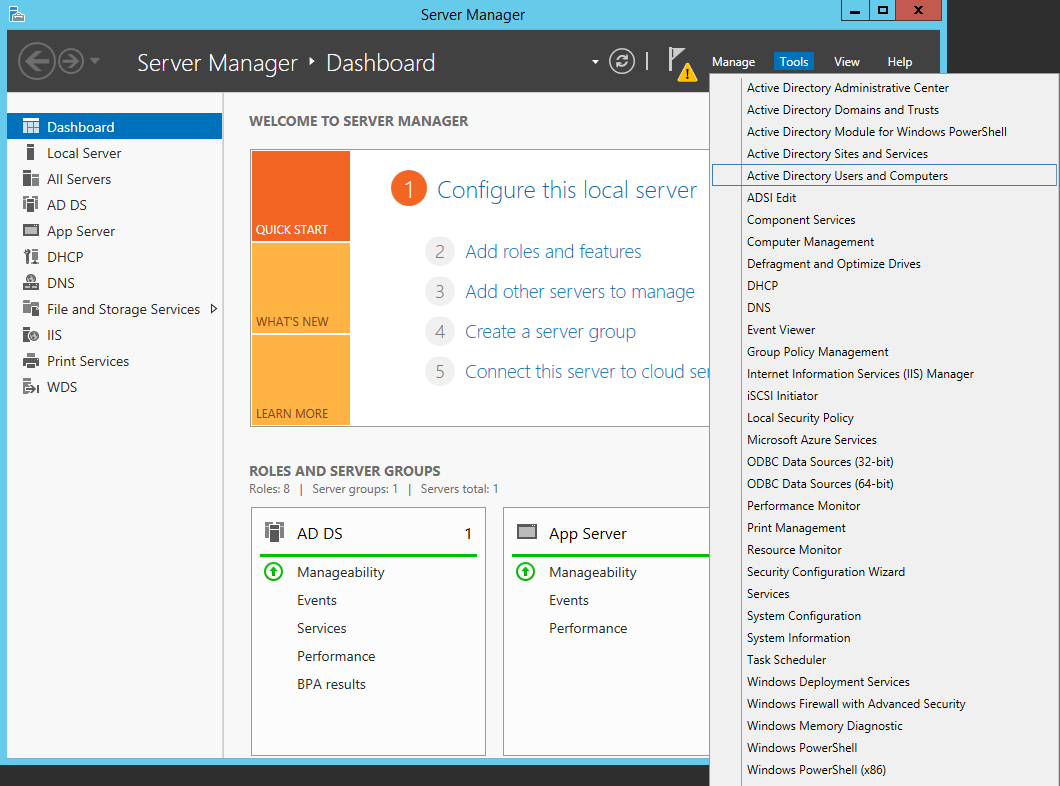Click AD DS Manageability green status icon

click(274, 572)
